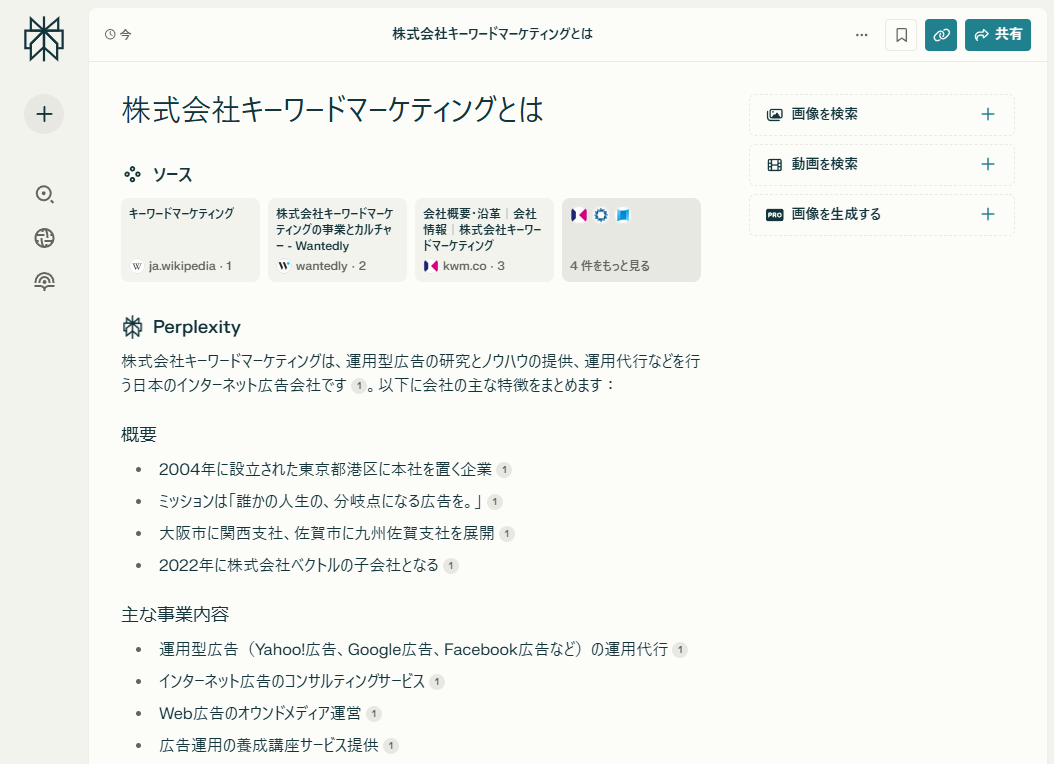Viewport: 1054px width, 764px height.
Task: Start a new thread with the plus button
Action: click(x=44, y=114)
